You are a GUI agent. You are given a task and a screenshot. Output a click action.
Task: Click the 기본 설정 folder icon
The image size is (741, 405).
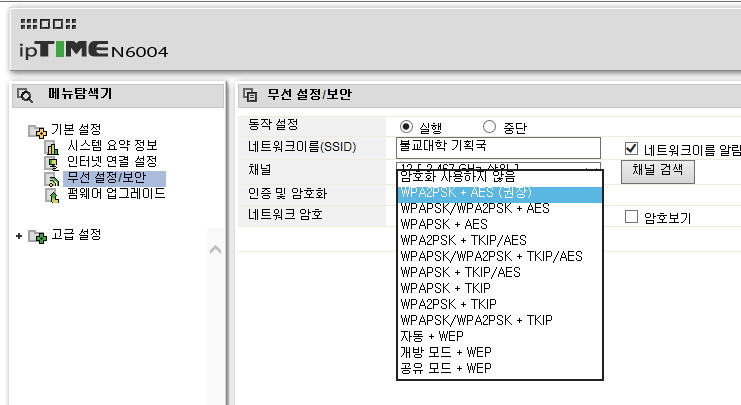click(37, 131)
